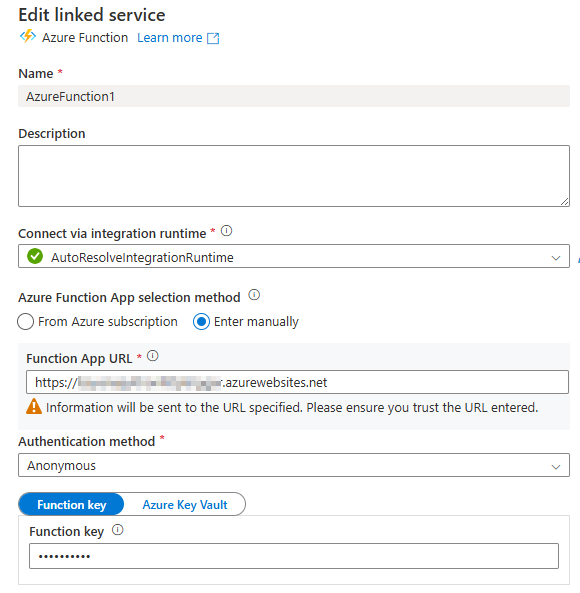The height and width of the screenshot is (593, 580).
Task: Switch to the Azure Key Vault tab
Action: [x=185, y=504]
